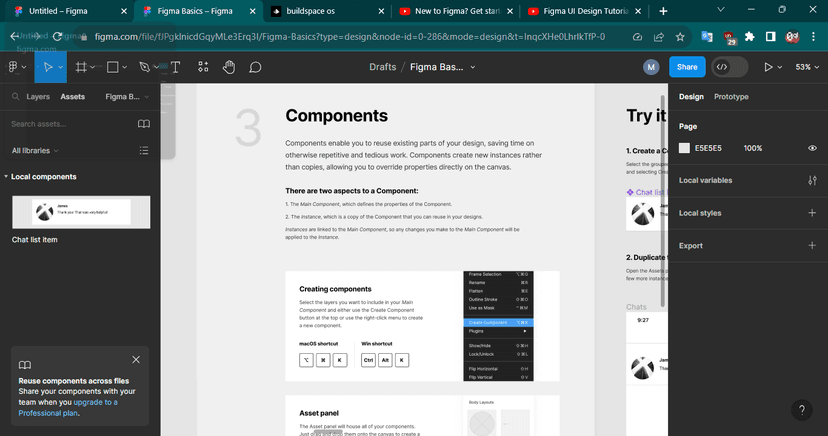Viewport: 828px width, 436px height.
Task: Switch to the Layers tab
Action: click(x=38, y=97)
